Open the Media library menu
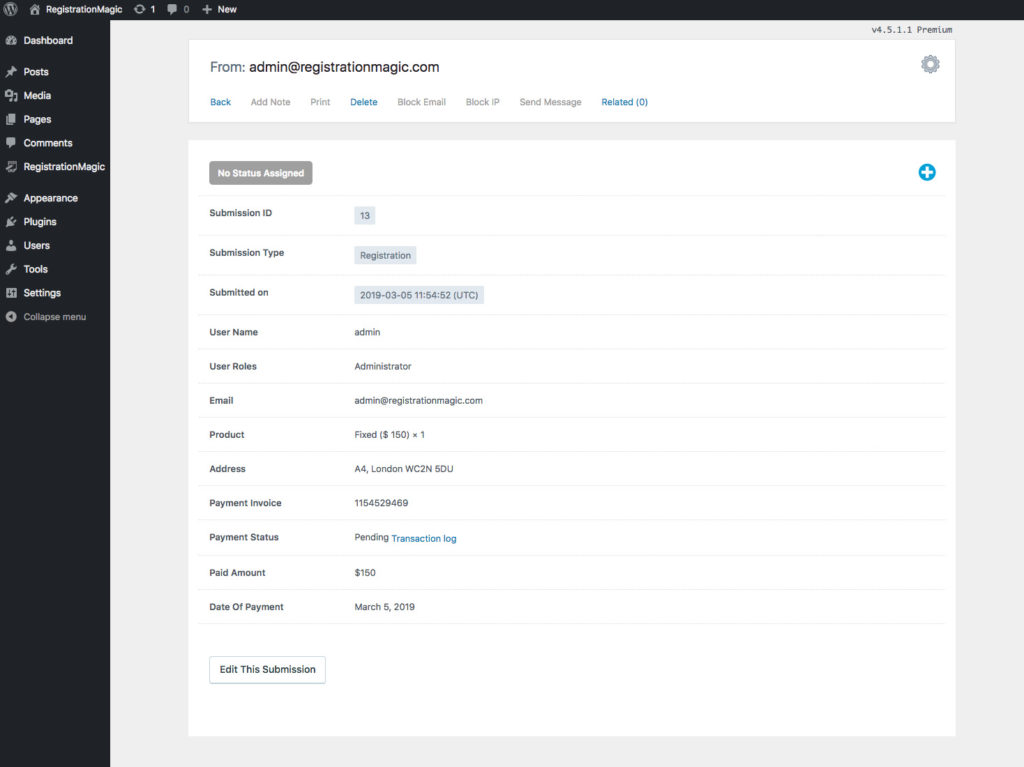Screen dimensions: 1024x767 (37, 96)
